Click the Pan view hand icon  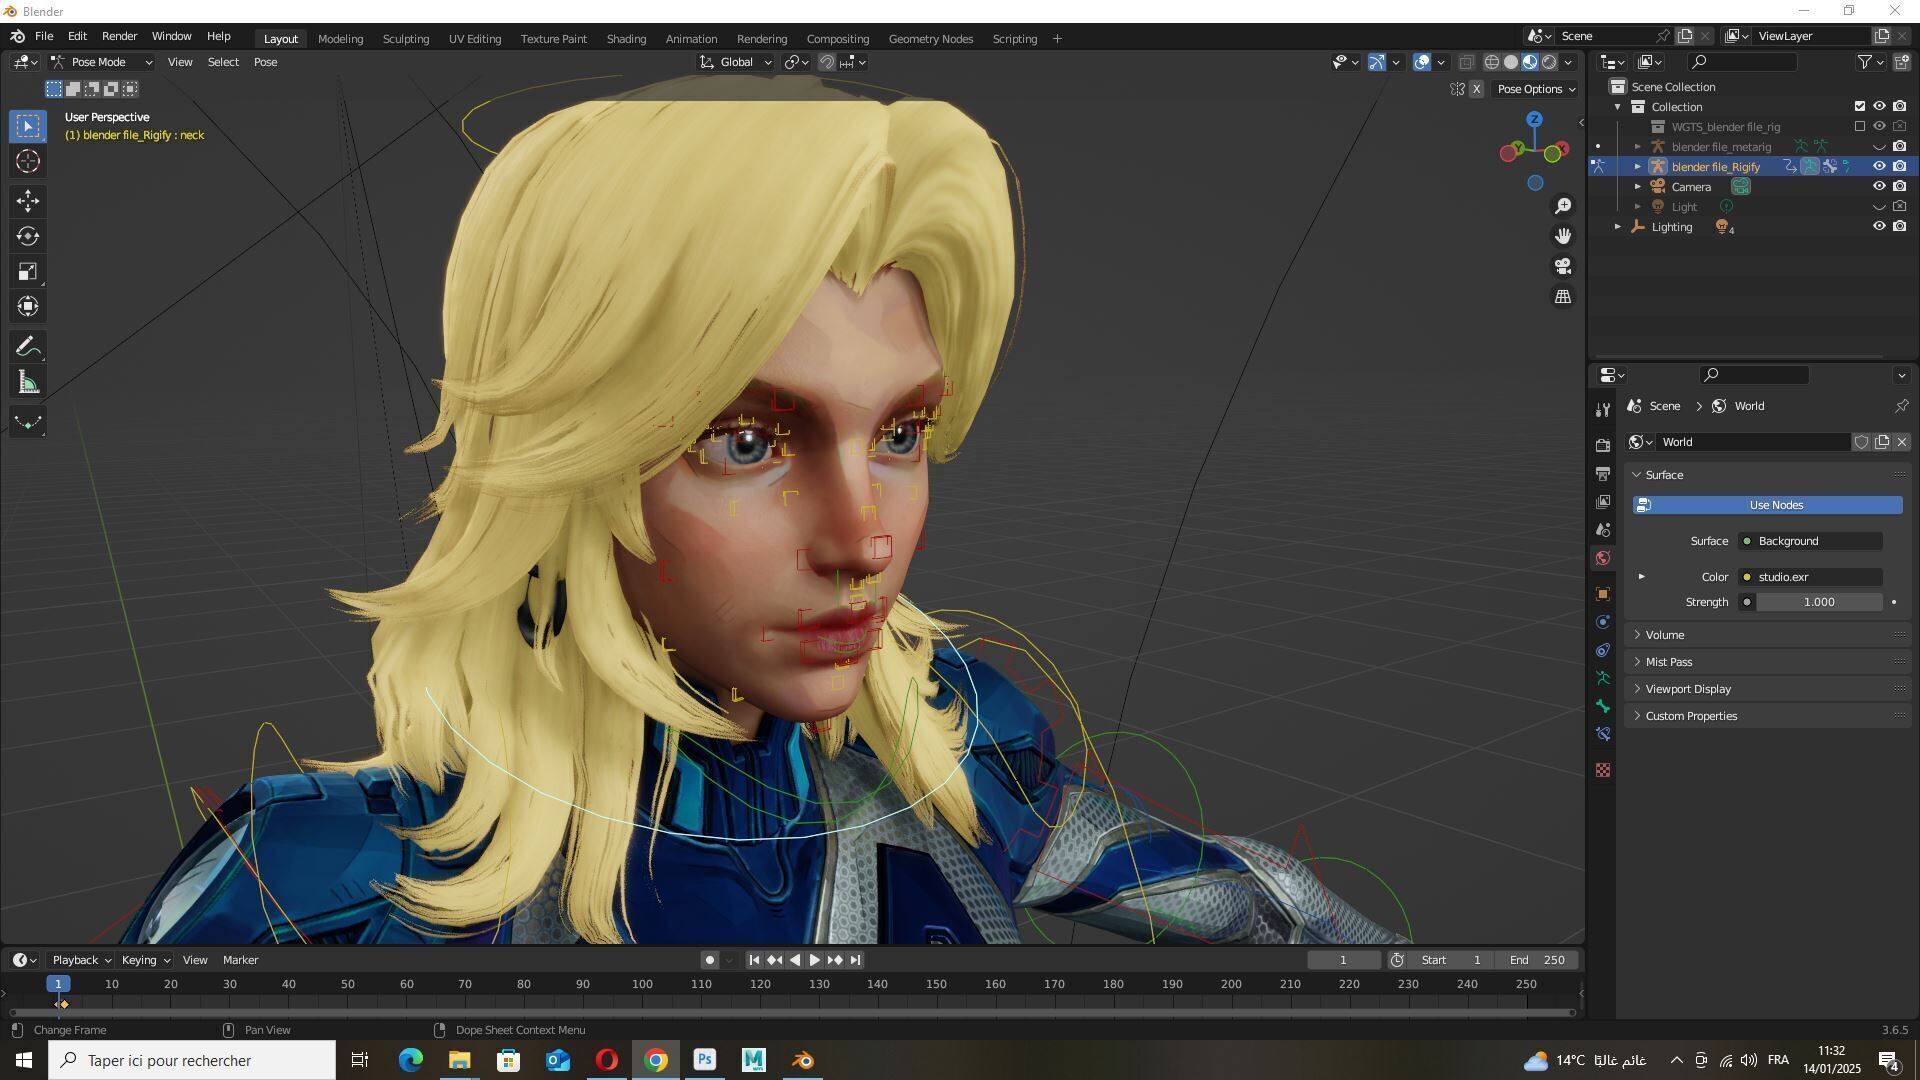coord(1563,236)
